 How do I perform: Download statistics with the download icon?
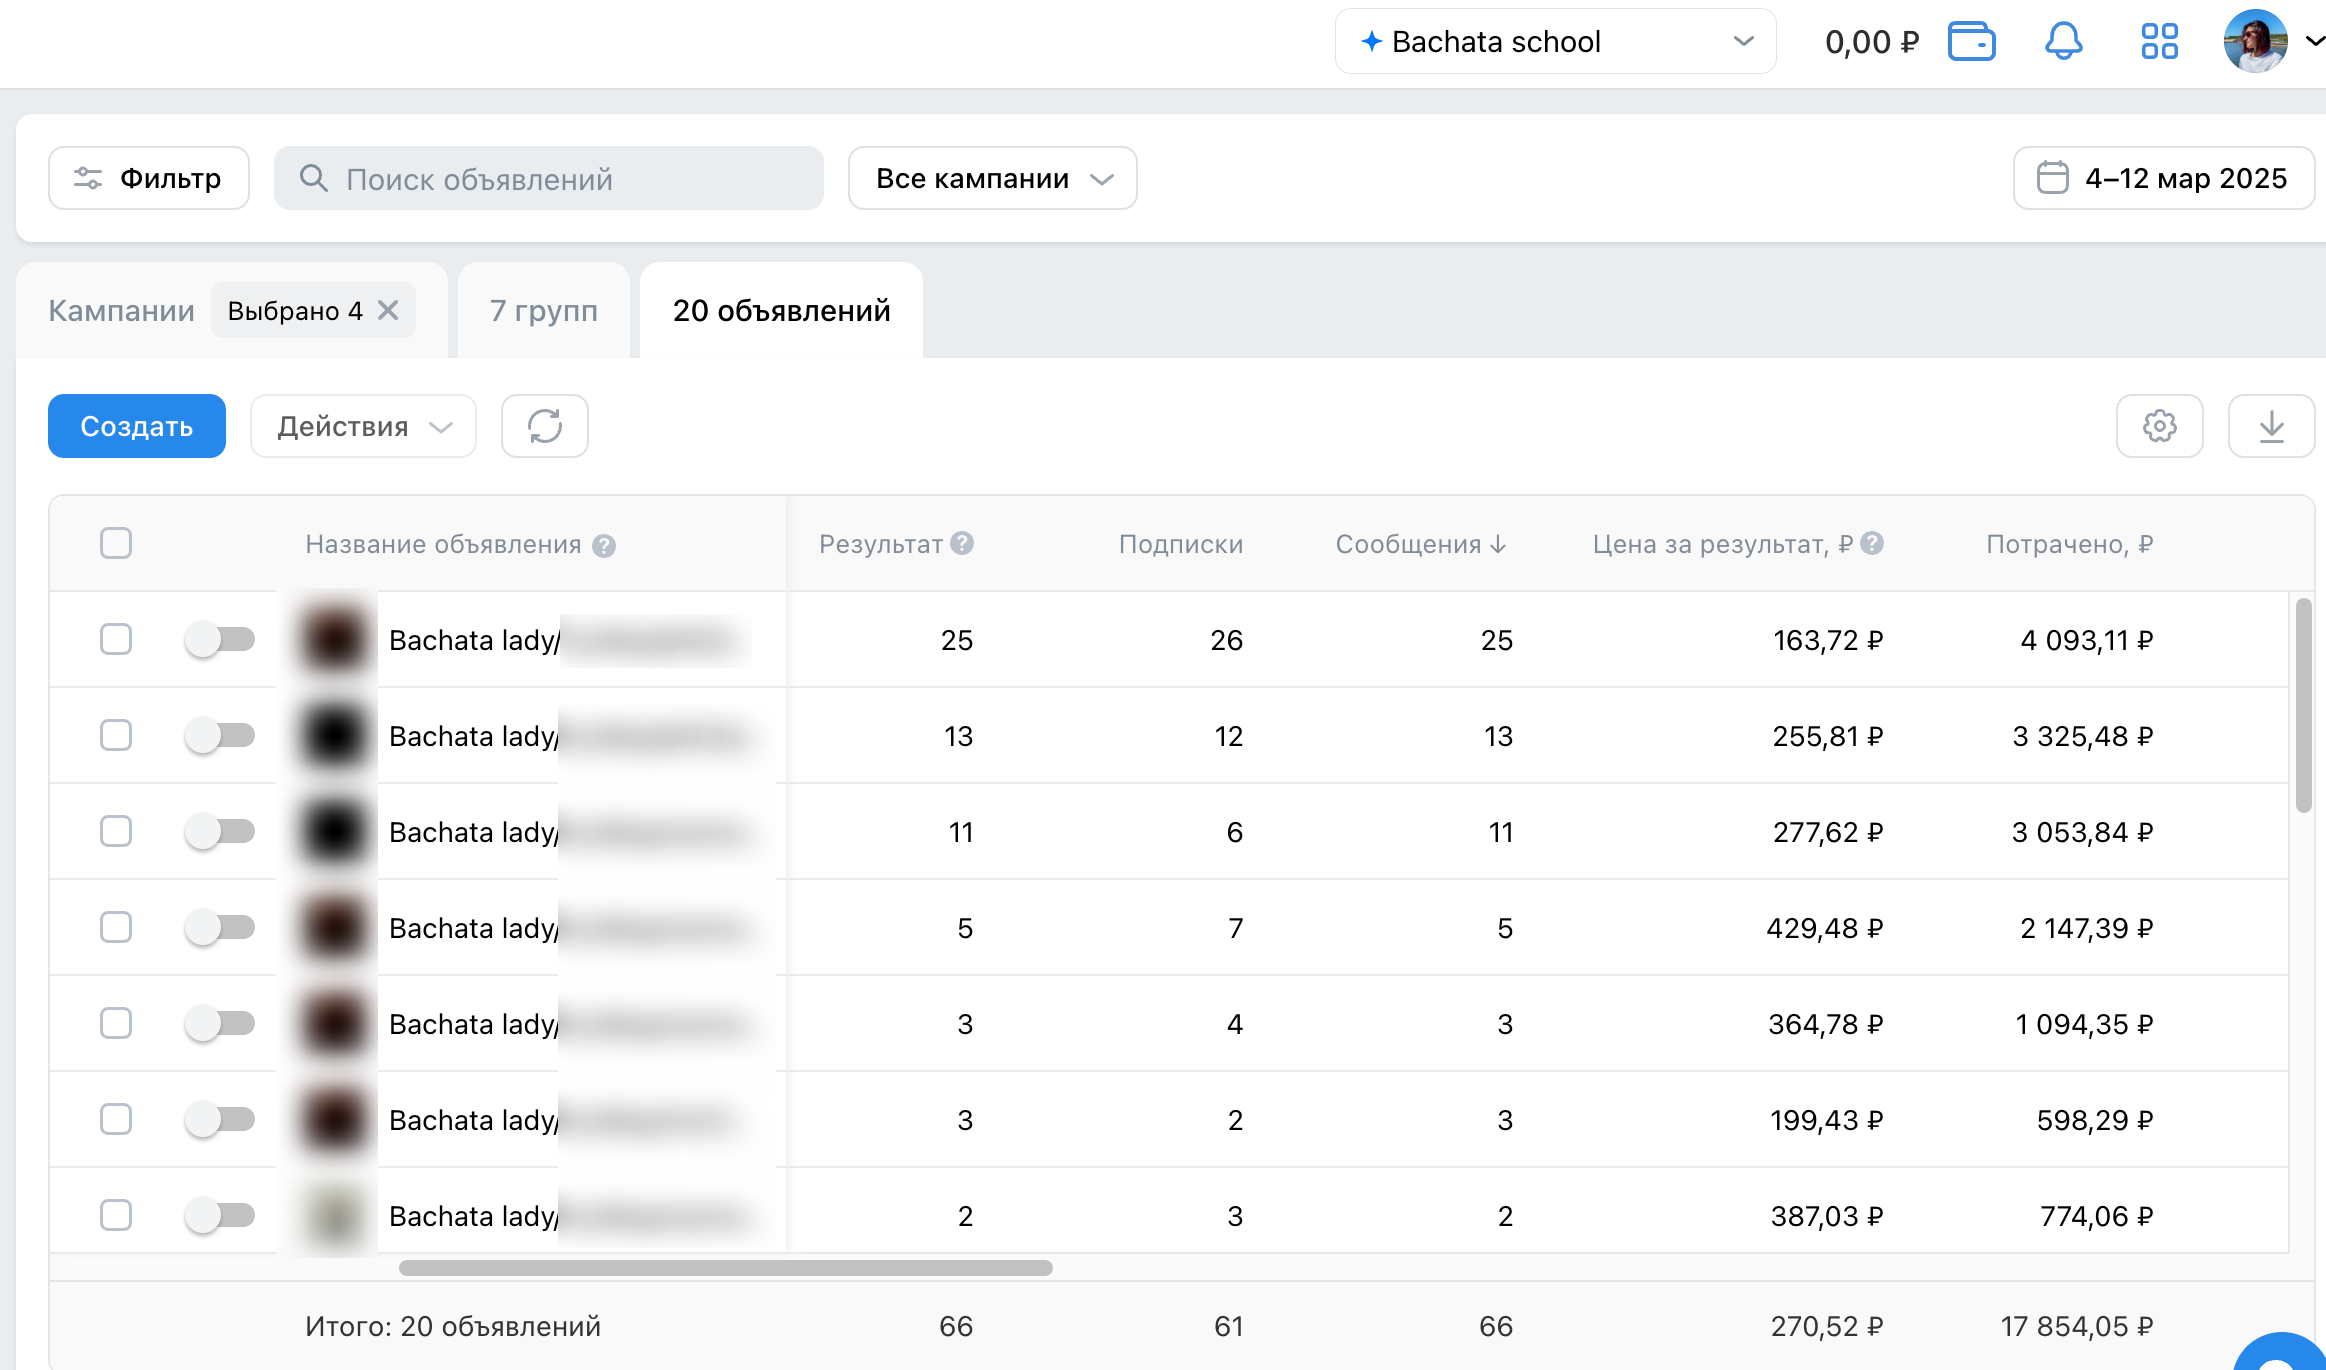(x=2271, y=426)
